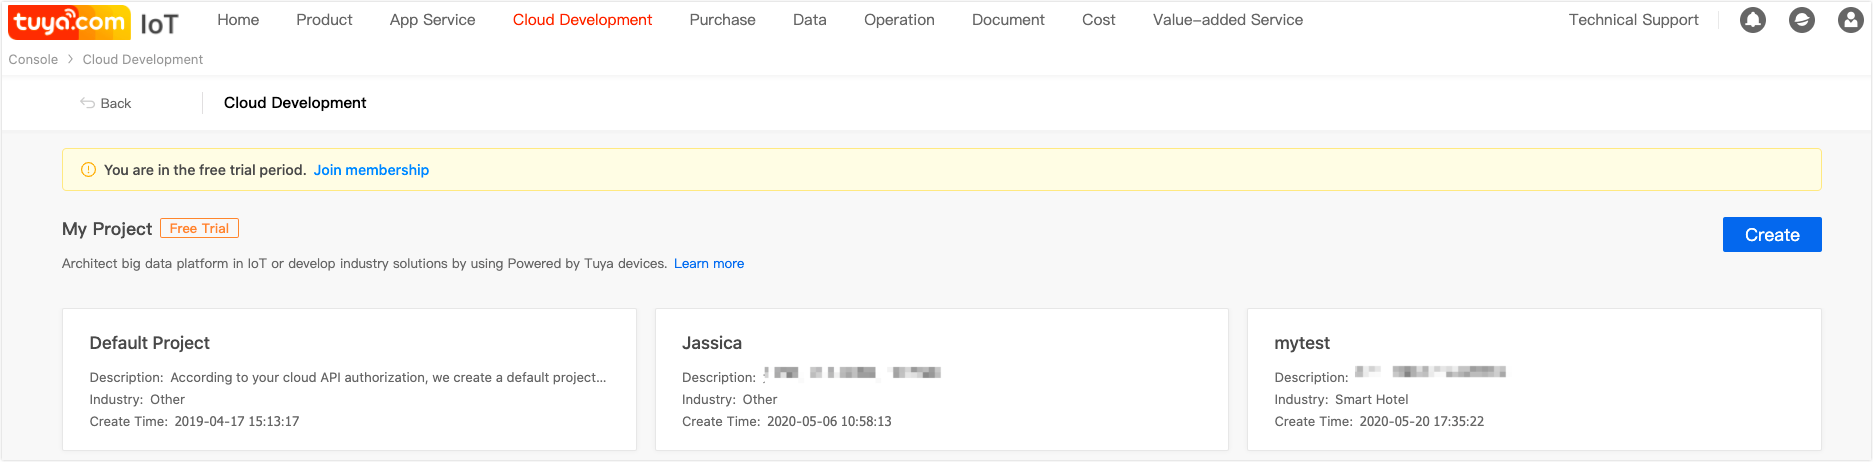Click Create Time 2020-05-06 10:58:13 text
Image resolution: width=1873 pixels, height=462 pixels.
click(x=787, y=422)
